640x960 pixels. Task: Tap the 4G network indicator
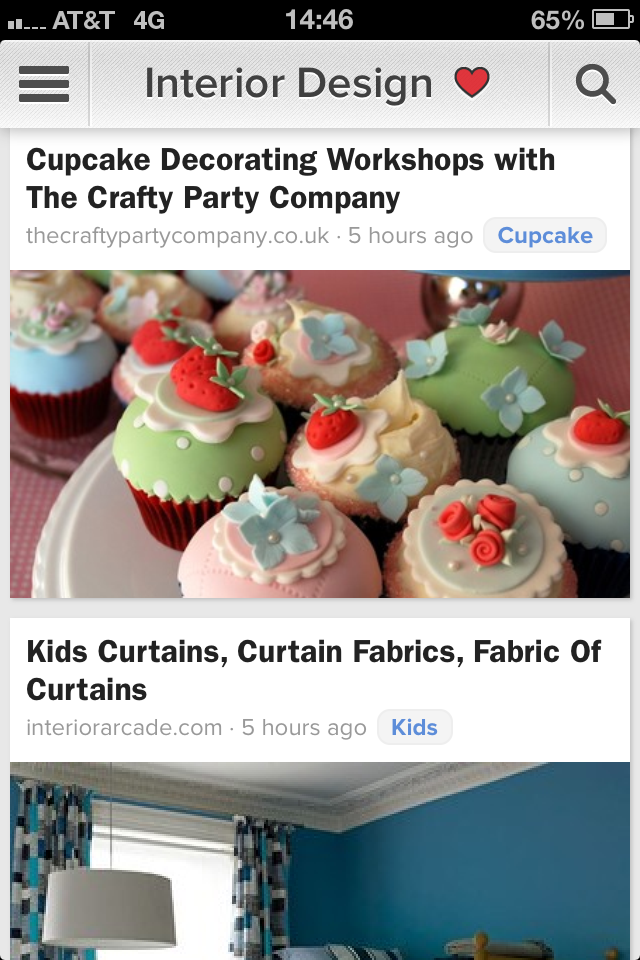149,21
